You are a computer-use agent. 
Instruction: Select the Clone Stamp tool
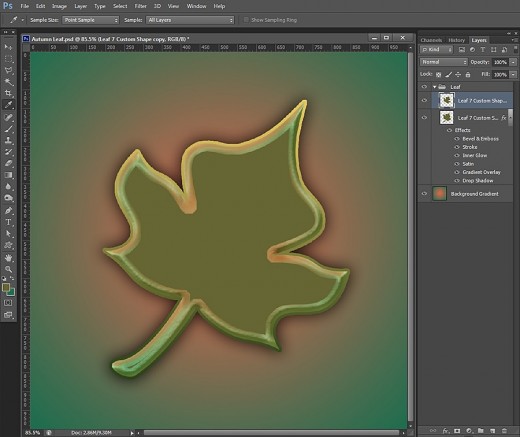click(x=8, y=140)
